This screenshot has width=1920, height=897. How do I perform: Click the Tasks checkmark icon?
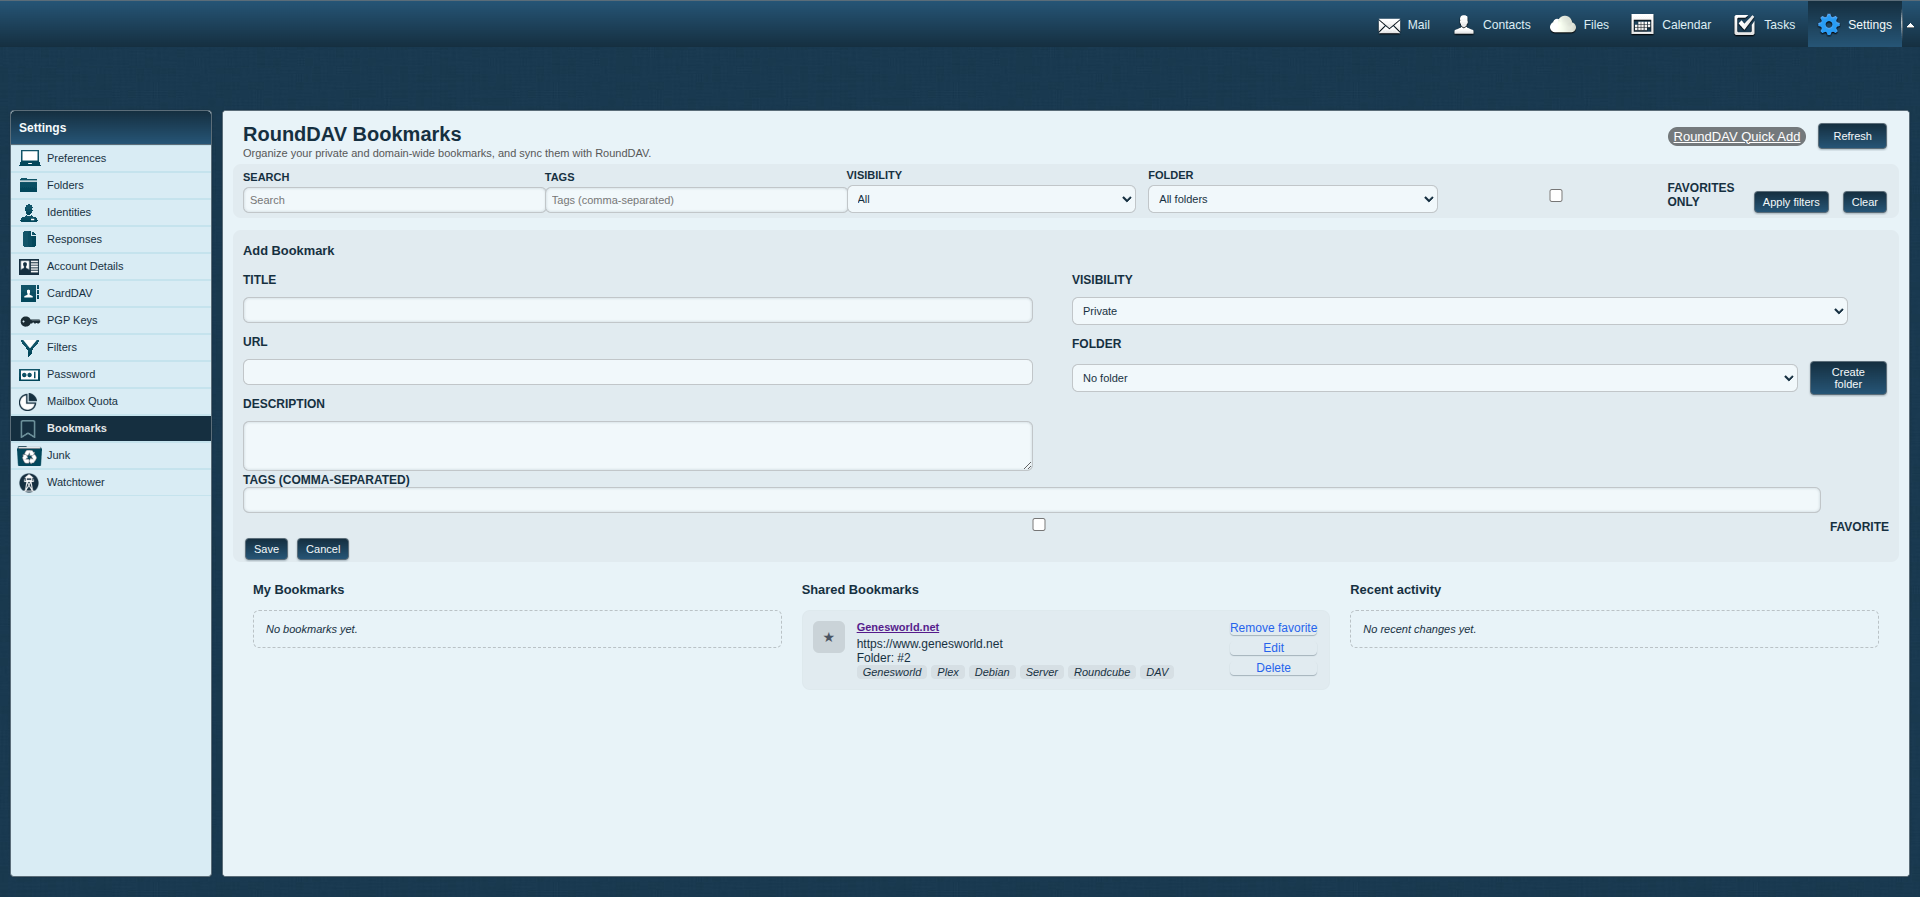pos(1745,25)
